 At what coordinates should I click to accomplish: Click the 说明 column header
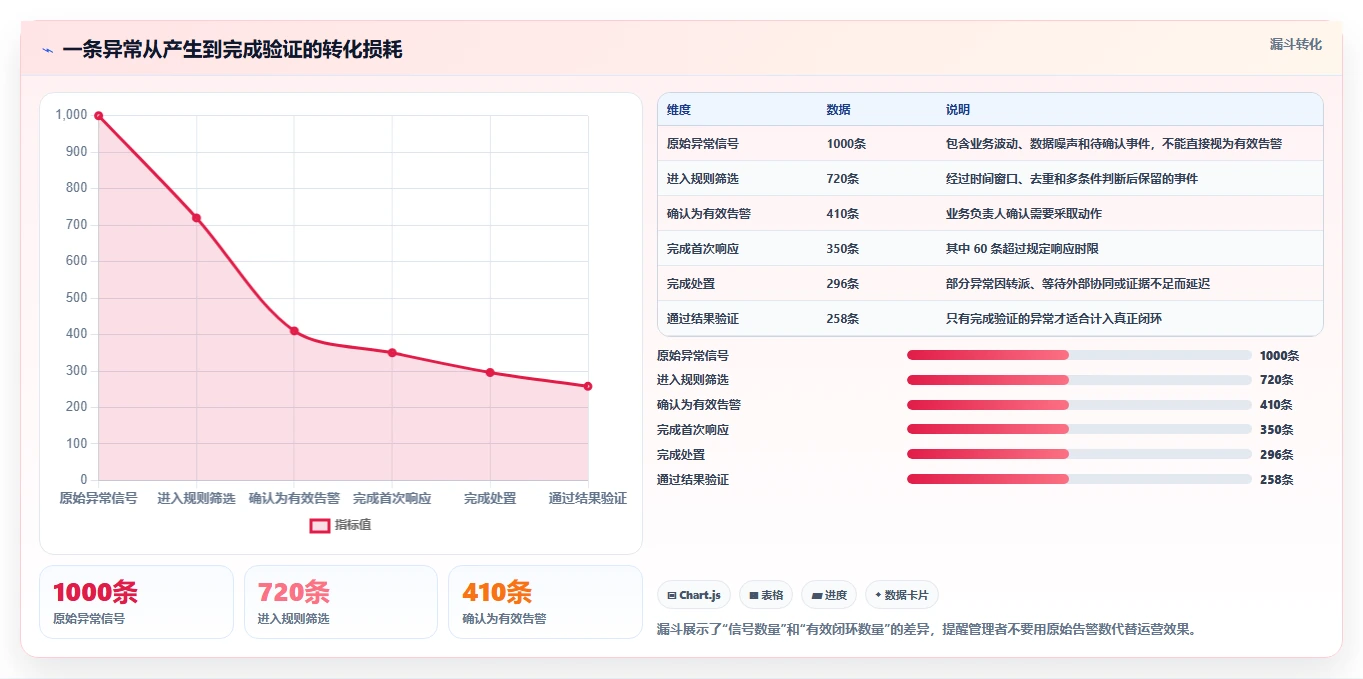[958, 110]
